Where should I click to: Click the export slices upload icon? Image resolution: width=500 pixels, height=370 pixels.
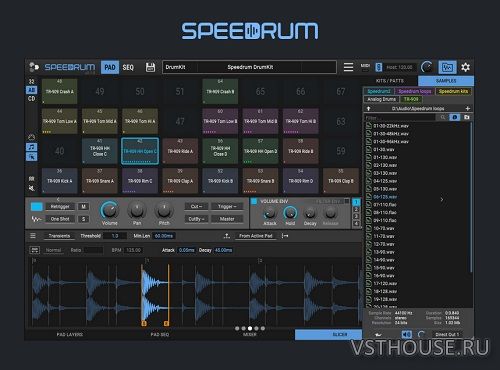pyautogui.click(x=227, y=236)
